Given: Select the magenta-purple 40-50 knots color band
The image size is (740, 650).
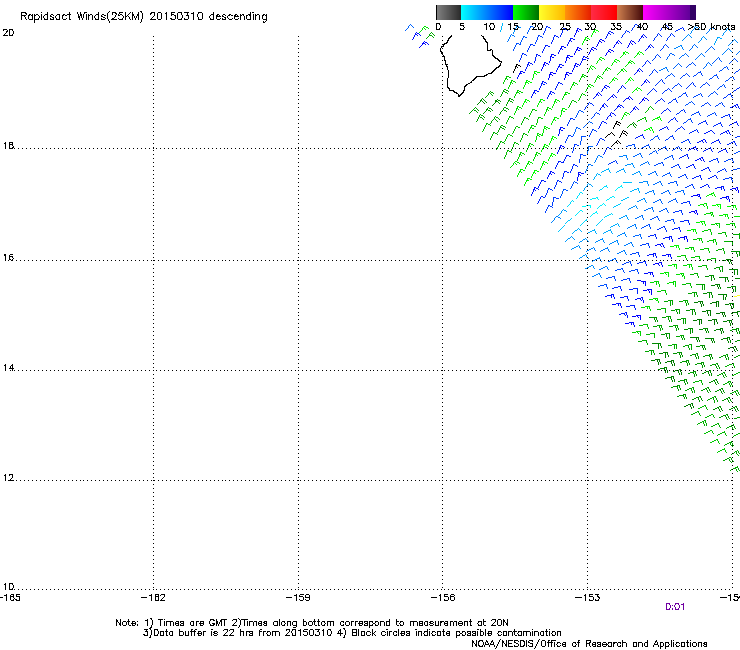Looking at the screenshot, I should coord(669,12).
